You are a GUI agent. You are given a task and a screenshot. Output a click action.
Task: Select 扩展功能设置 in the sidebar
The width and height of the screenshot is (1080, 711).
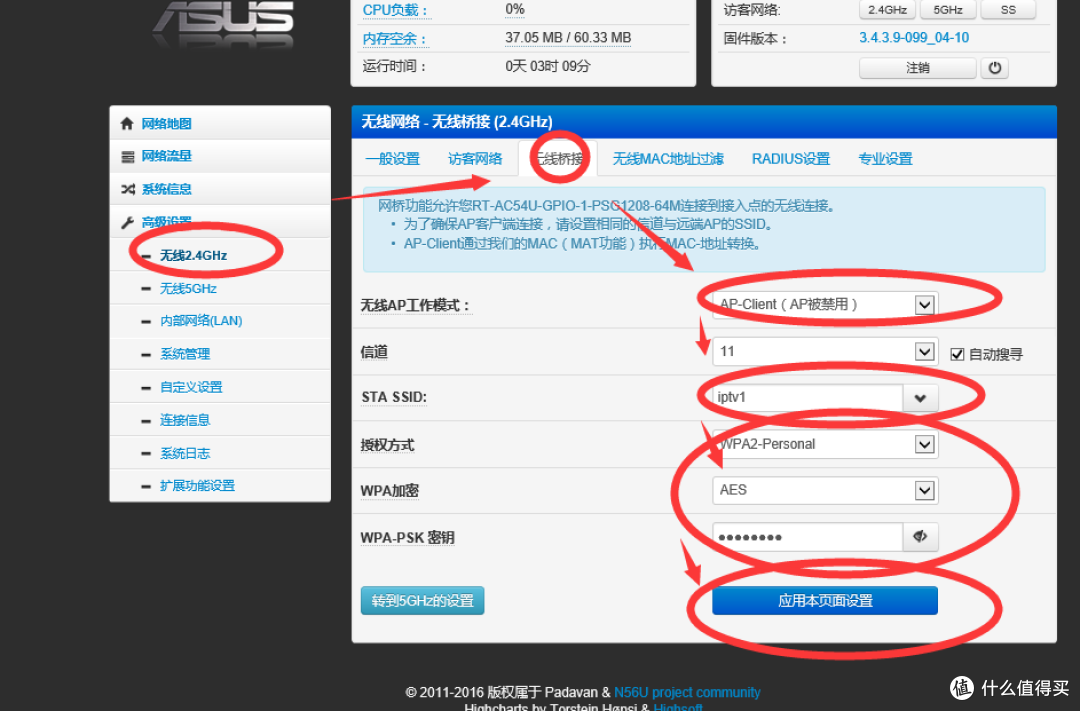click(197, 486)
